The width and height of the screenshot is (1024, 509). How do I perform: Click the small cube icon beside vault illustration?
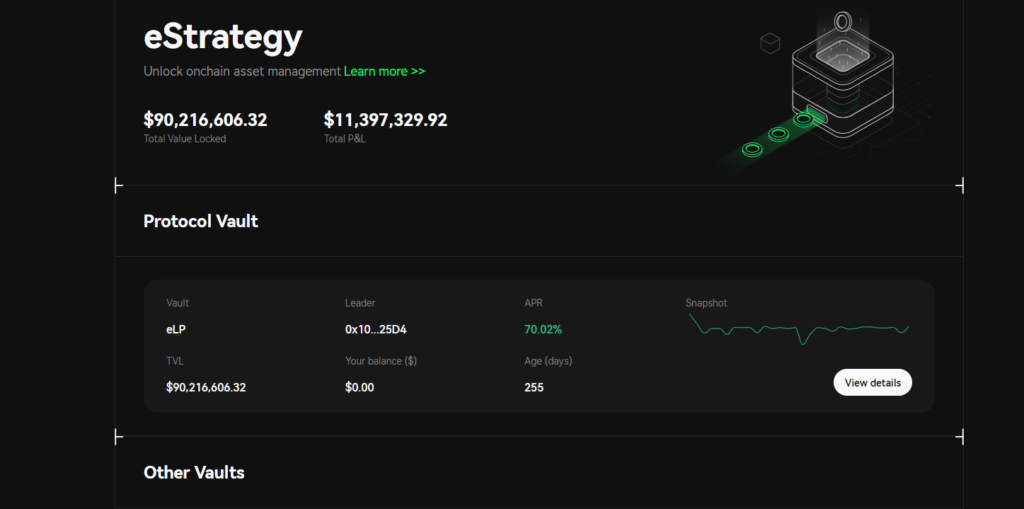point(769,43)
